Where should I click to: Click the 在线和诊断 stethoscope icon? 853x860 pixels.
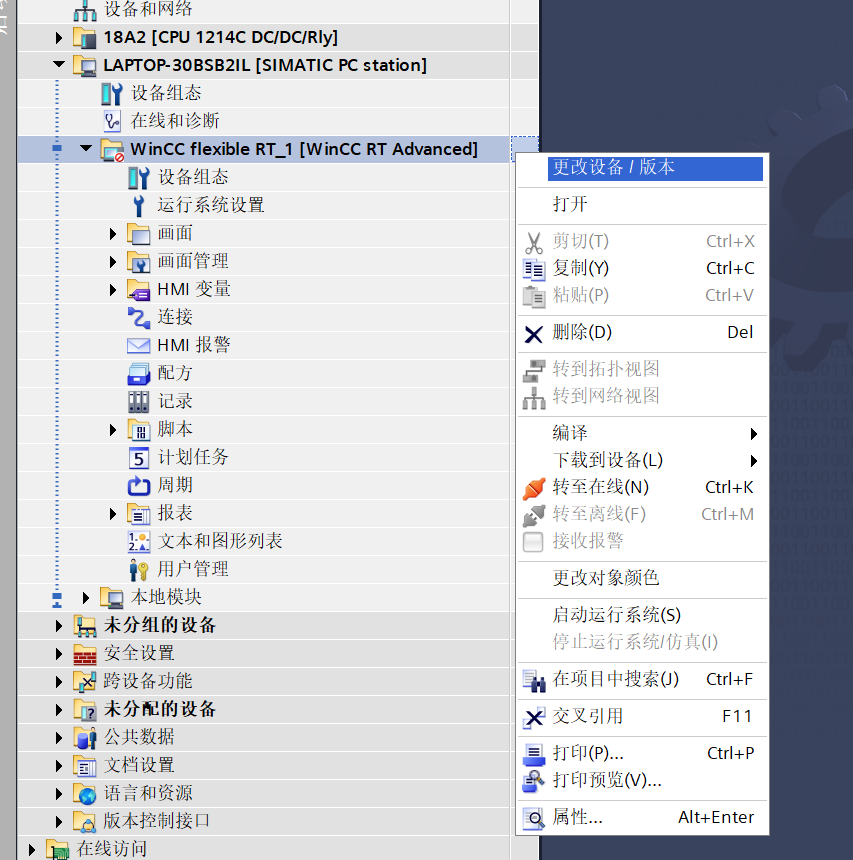(x=112, y=121)
